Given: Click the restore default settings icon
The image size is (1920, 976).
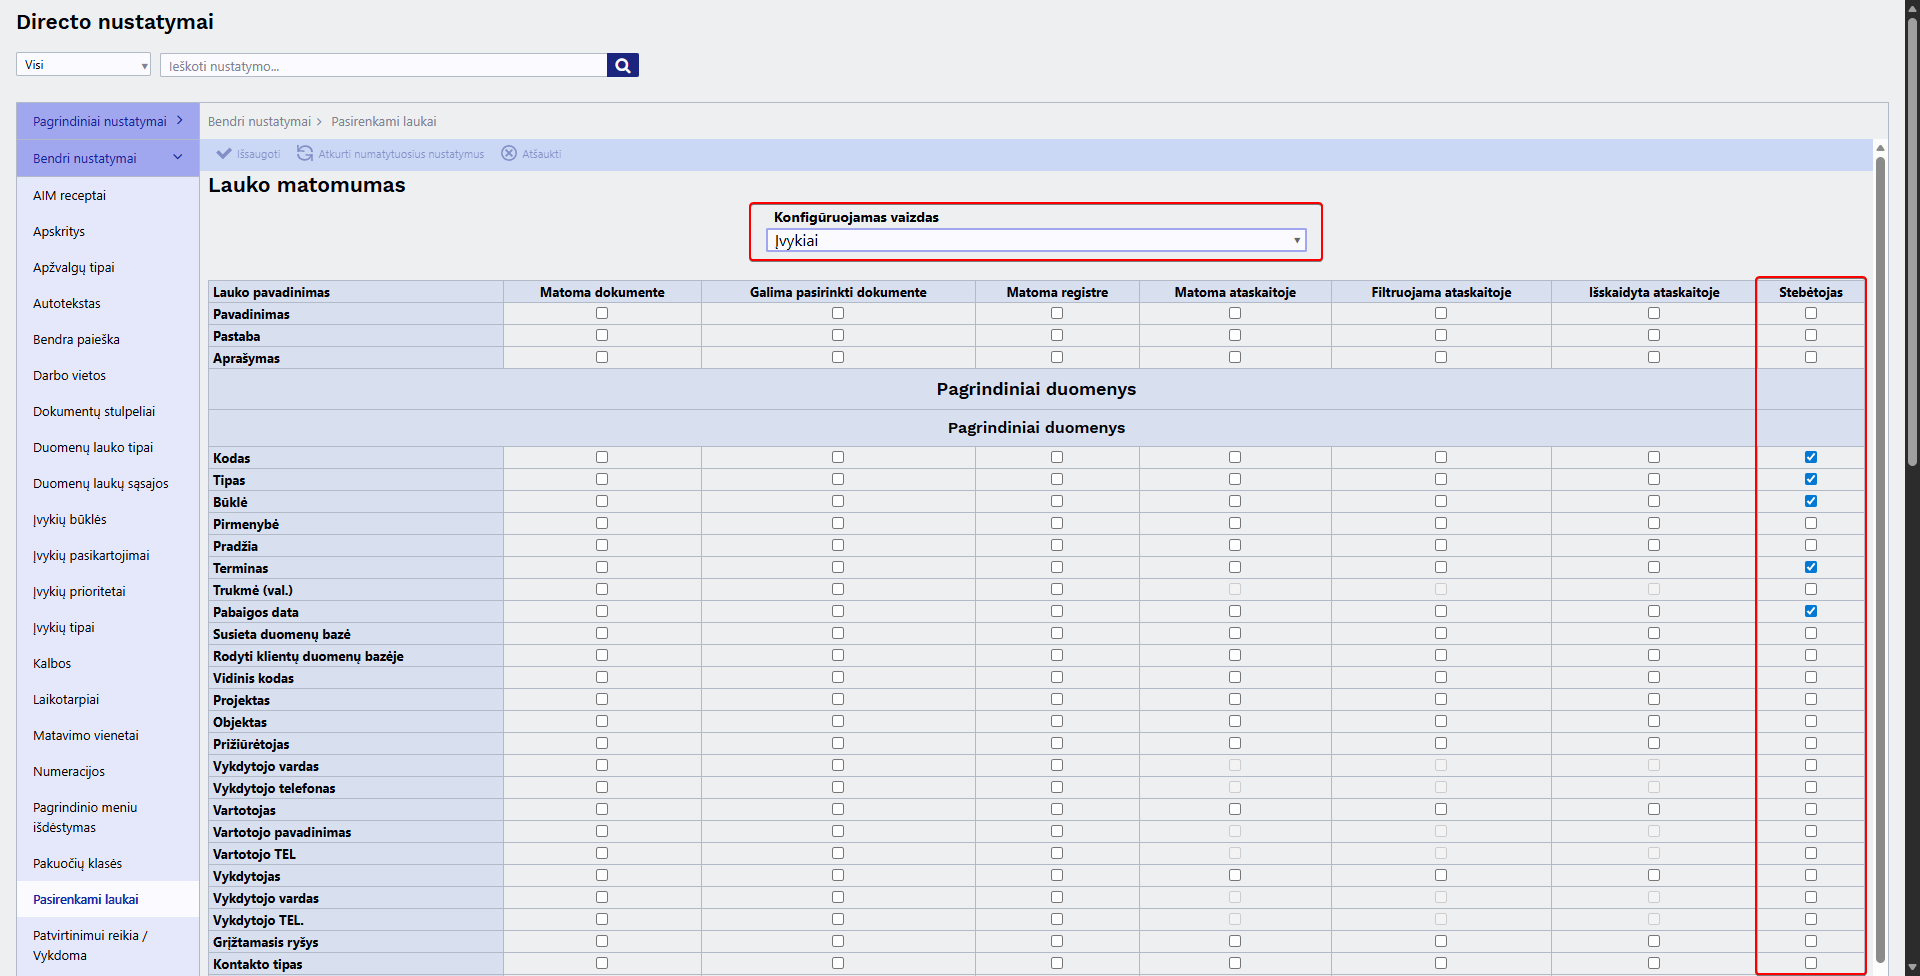Looking at the screenshot, I should tap(305, 154).
